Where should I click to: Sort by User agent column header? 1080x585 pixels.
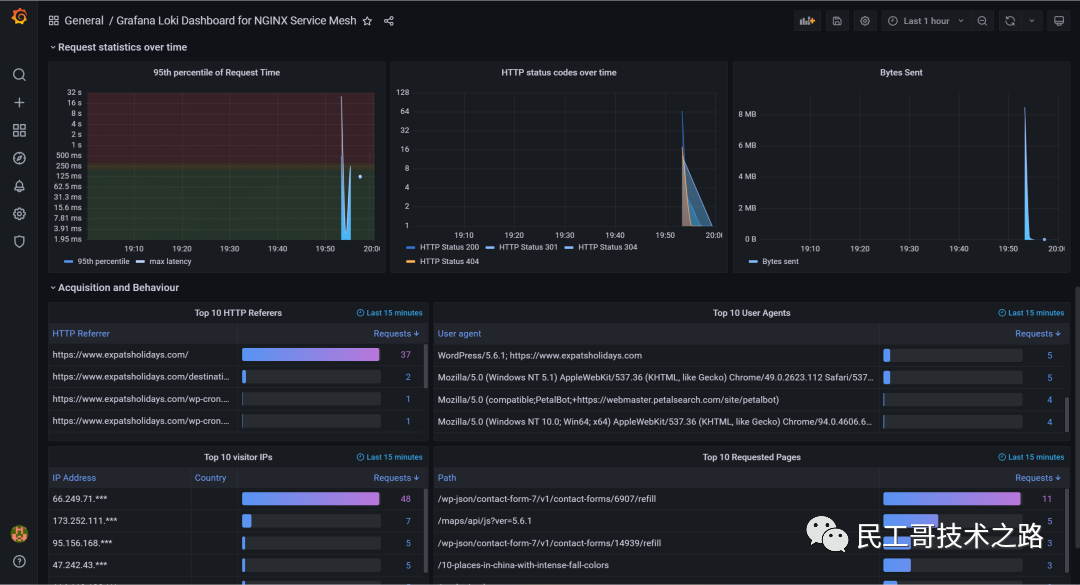click(459, 333)
